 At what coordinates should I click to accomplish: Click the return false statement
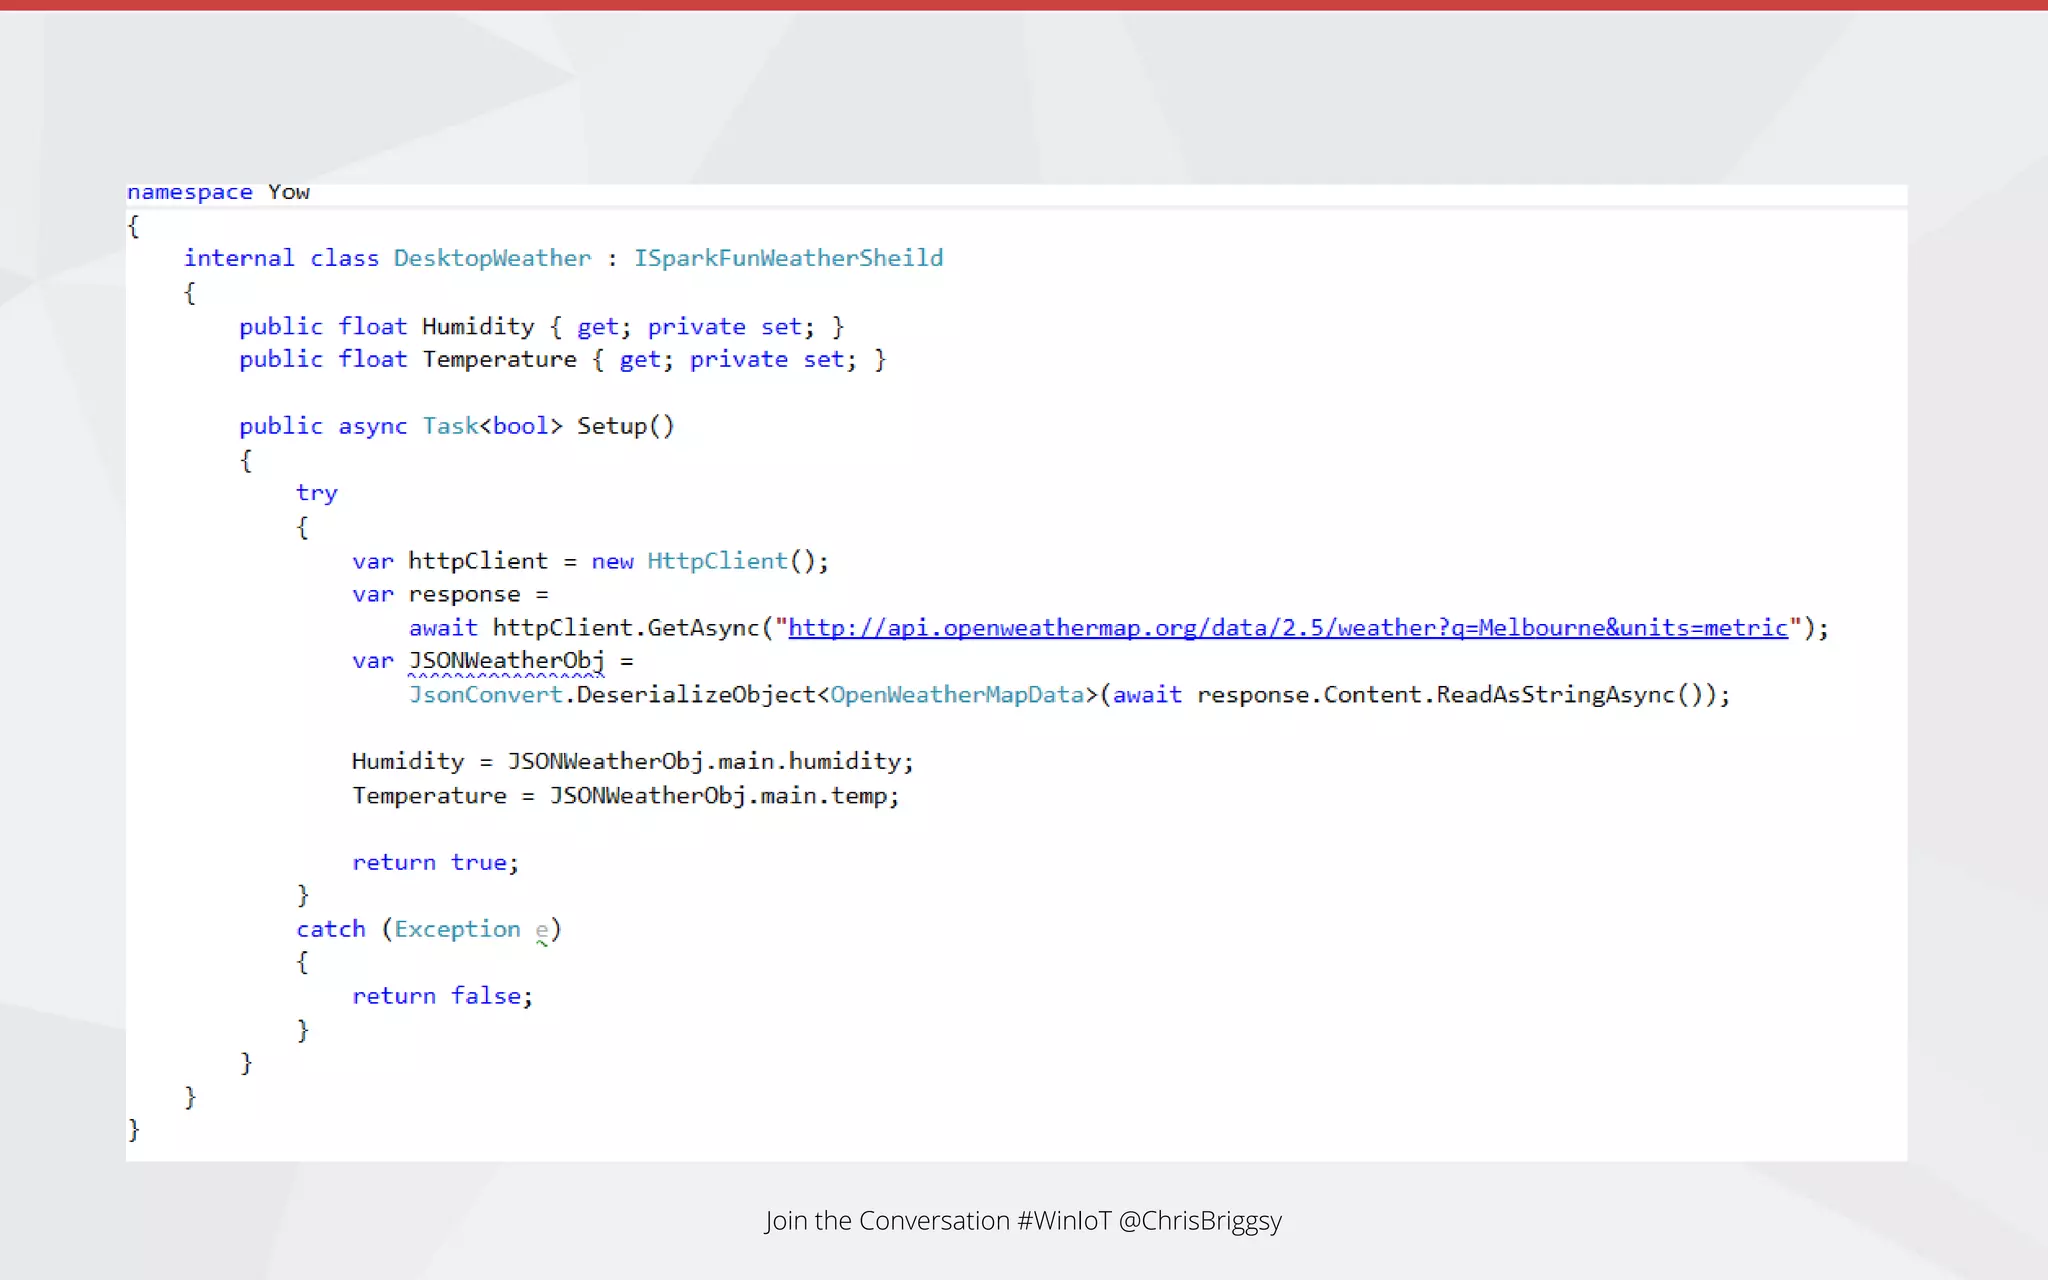[x=442, y=996]
